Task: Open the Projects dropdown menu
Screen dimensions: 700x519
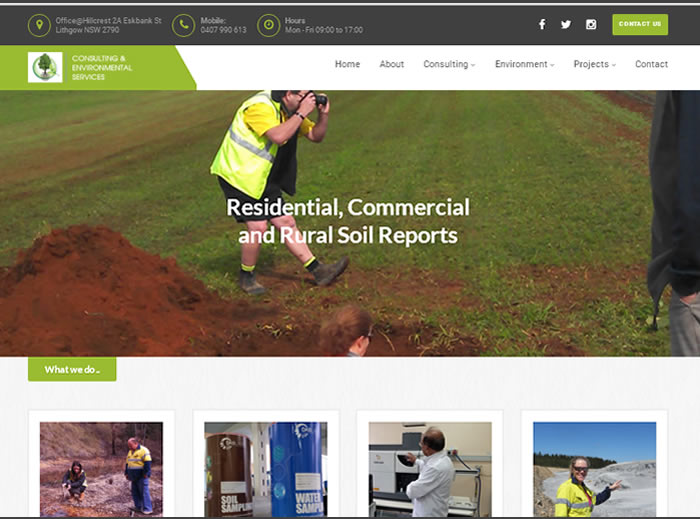Action: [594, 64]
